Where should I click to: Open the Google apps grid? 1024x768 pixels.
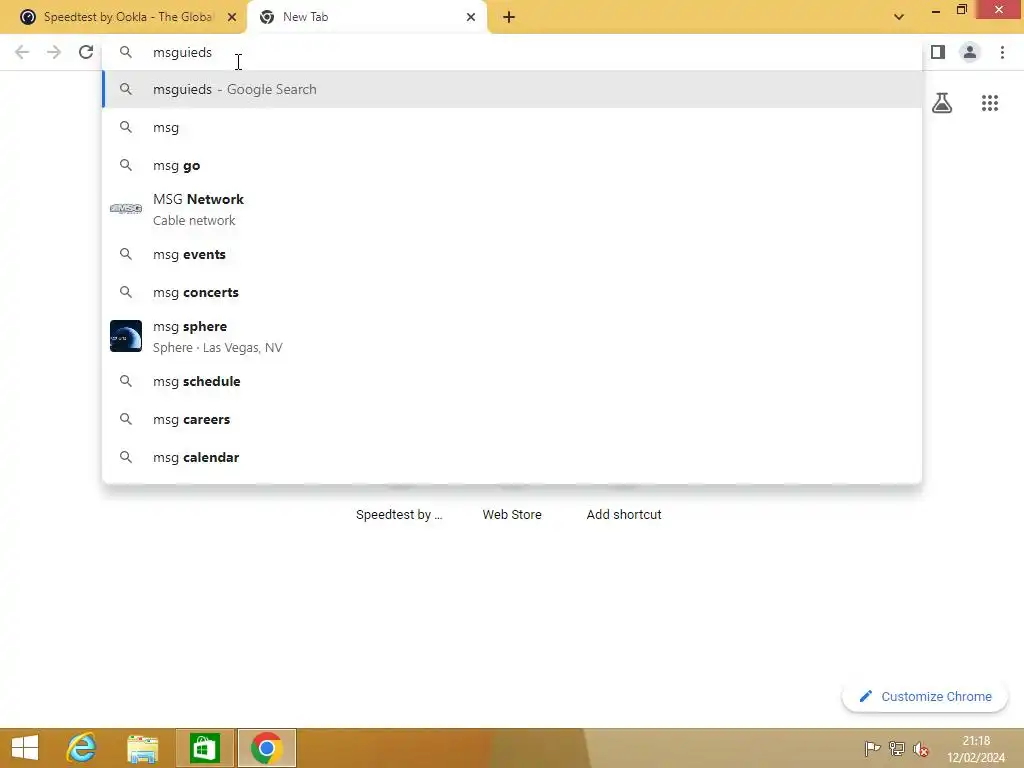click(x=990, y=103)
